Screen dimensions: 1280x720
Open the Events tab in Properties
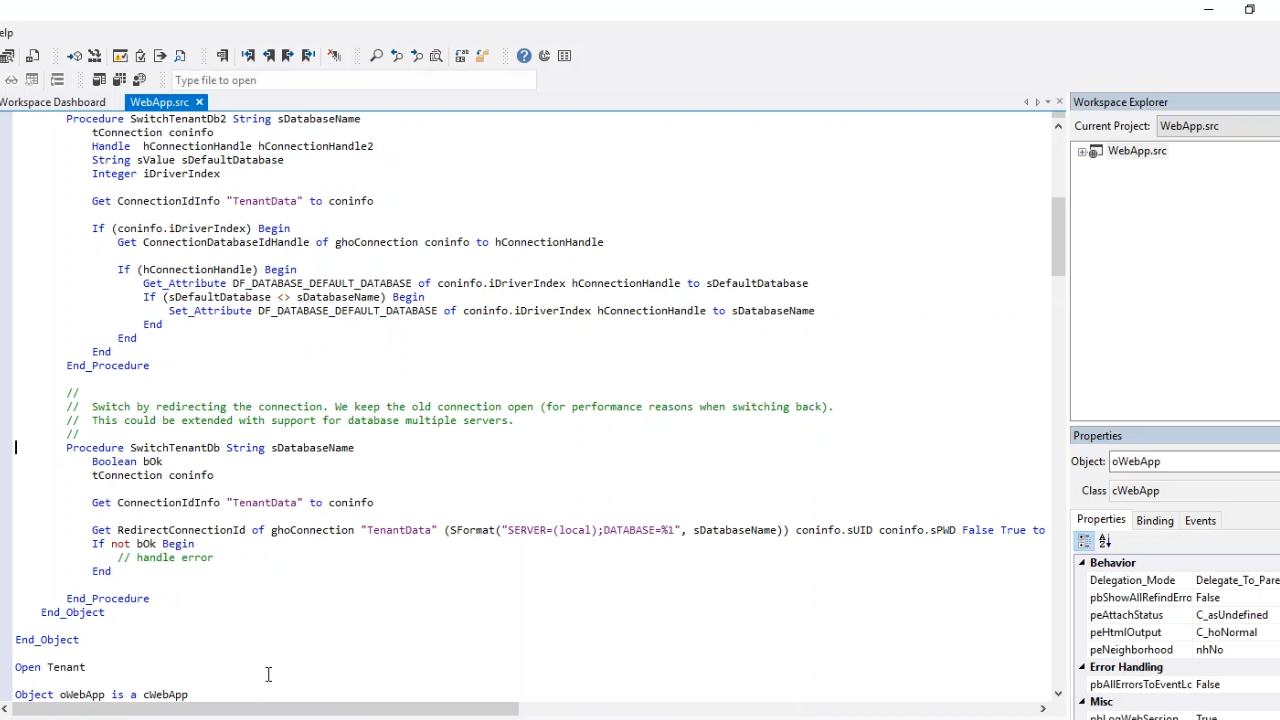(x=1200, y=520)
